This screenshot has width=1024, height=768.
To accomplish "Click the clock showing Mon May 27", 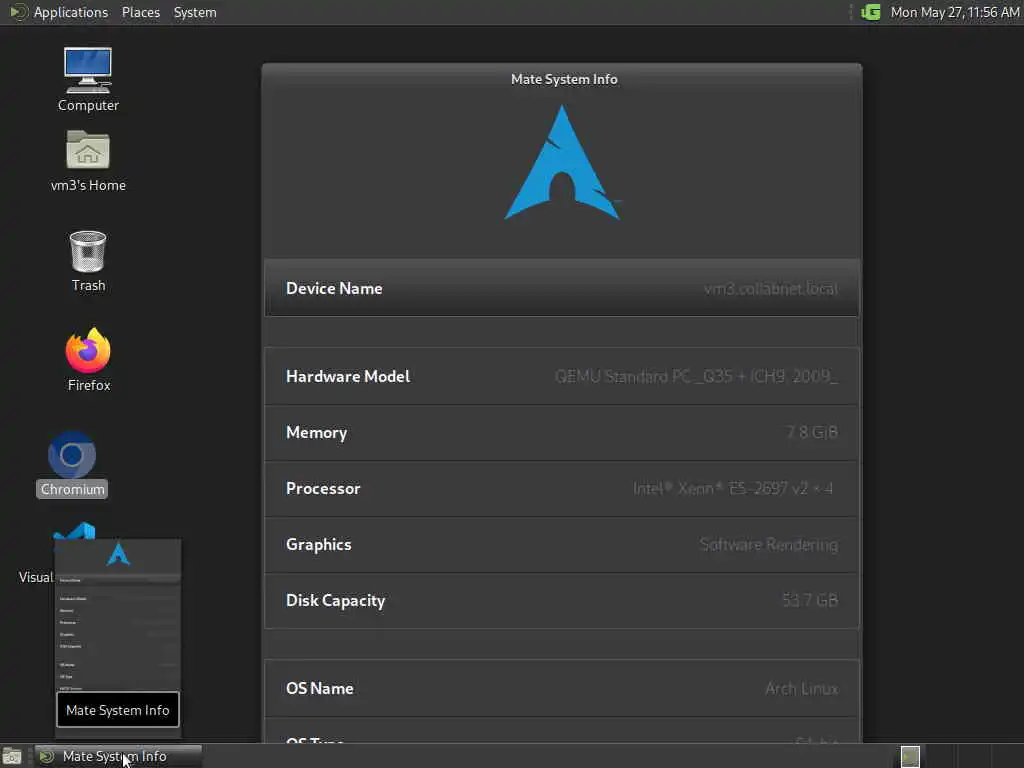I will 954,12.
